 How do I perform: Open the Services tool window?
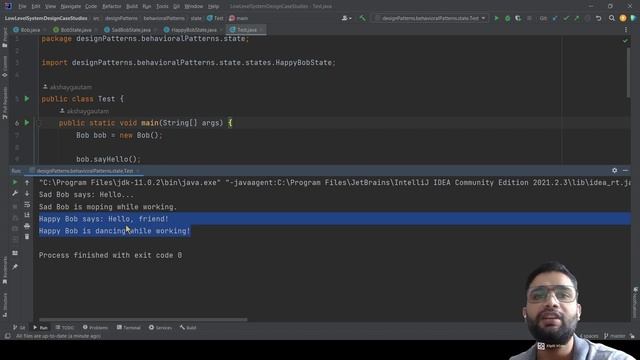[160, 327]
